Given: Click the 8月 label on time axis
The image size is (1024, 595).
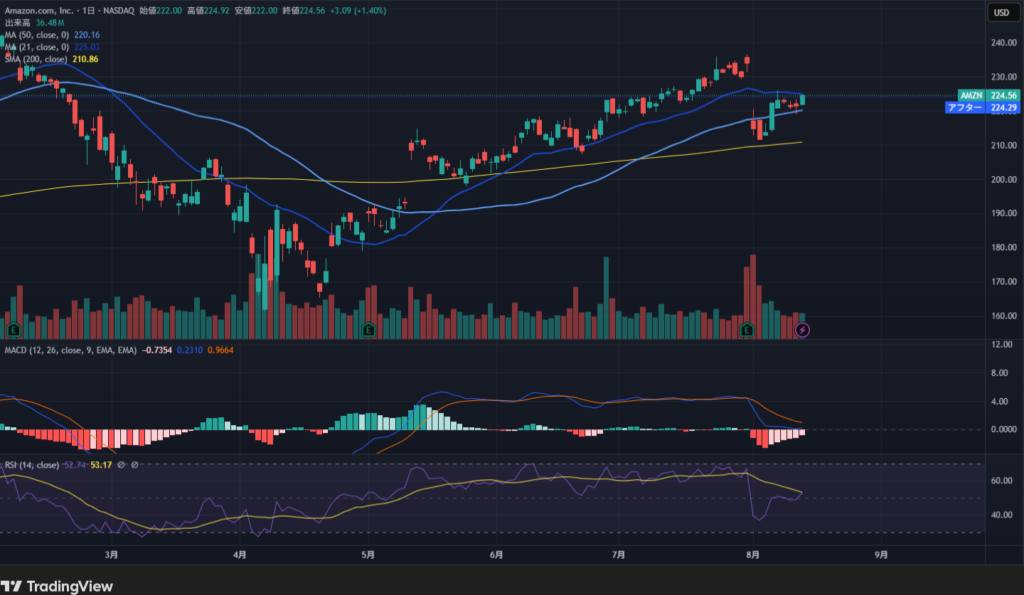Looking at the screenshot, I should click(753, 555).
